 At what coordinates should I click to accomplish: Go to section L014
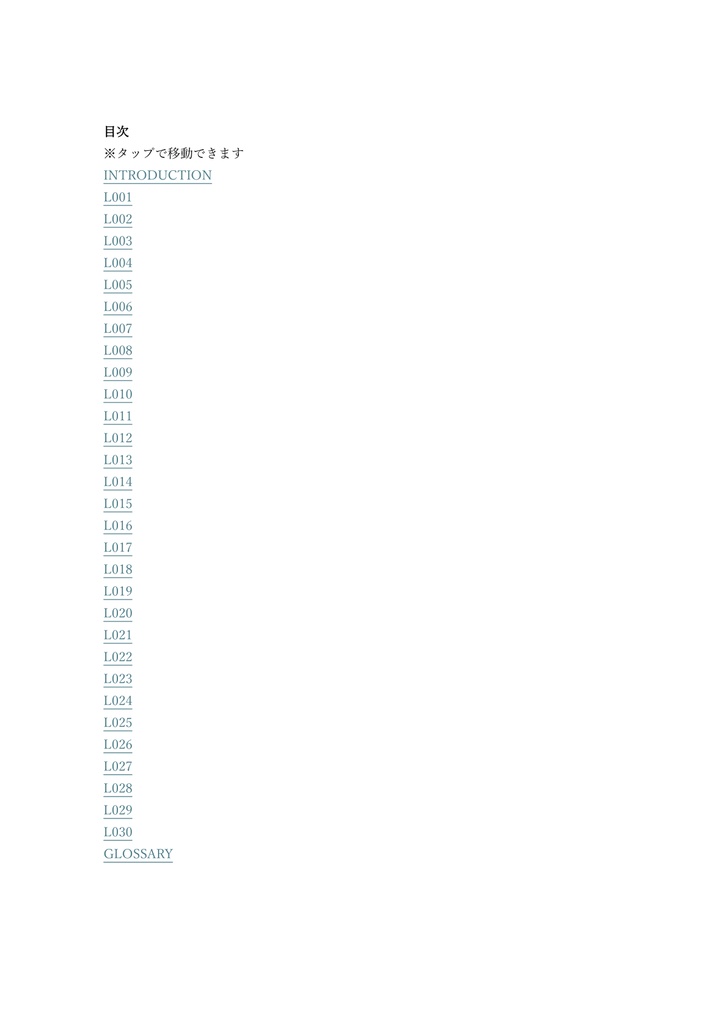pos(118,482)
